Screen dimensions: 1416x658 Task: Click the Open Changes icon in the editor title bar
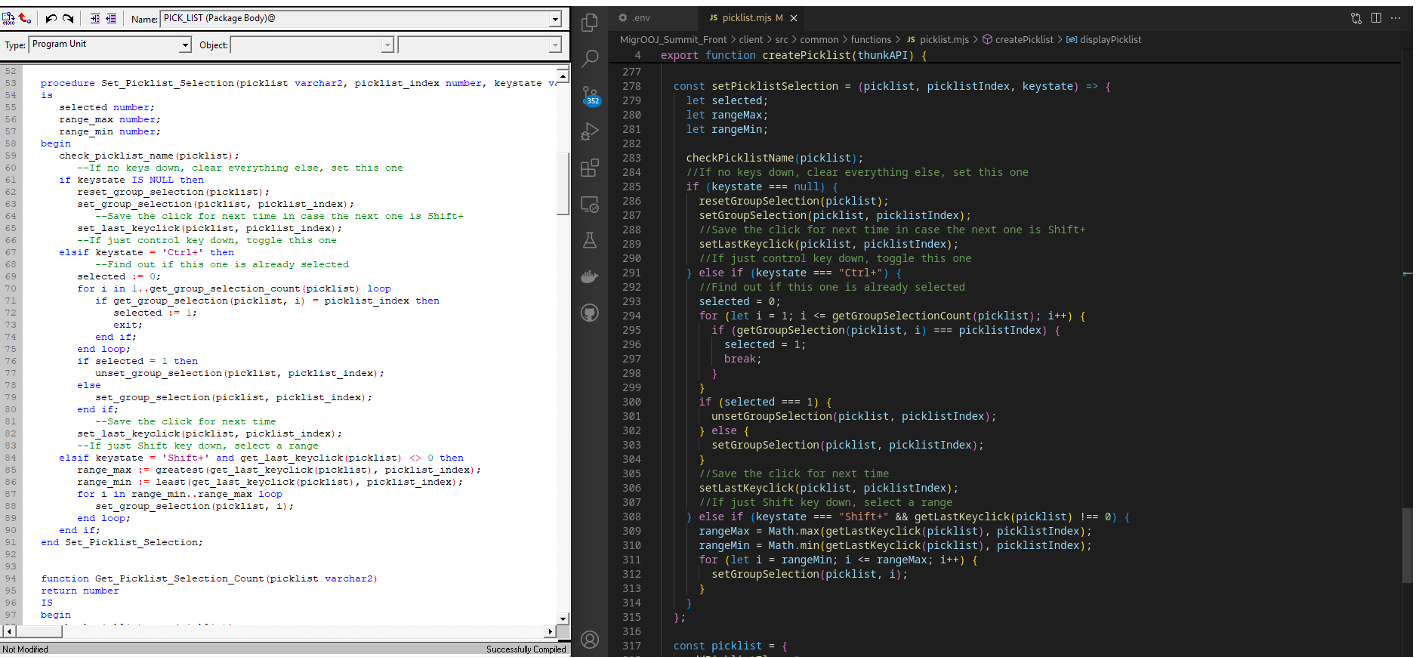click(x=1356, y=18)
